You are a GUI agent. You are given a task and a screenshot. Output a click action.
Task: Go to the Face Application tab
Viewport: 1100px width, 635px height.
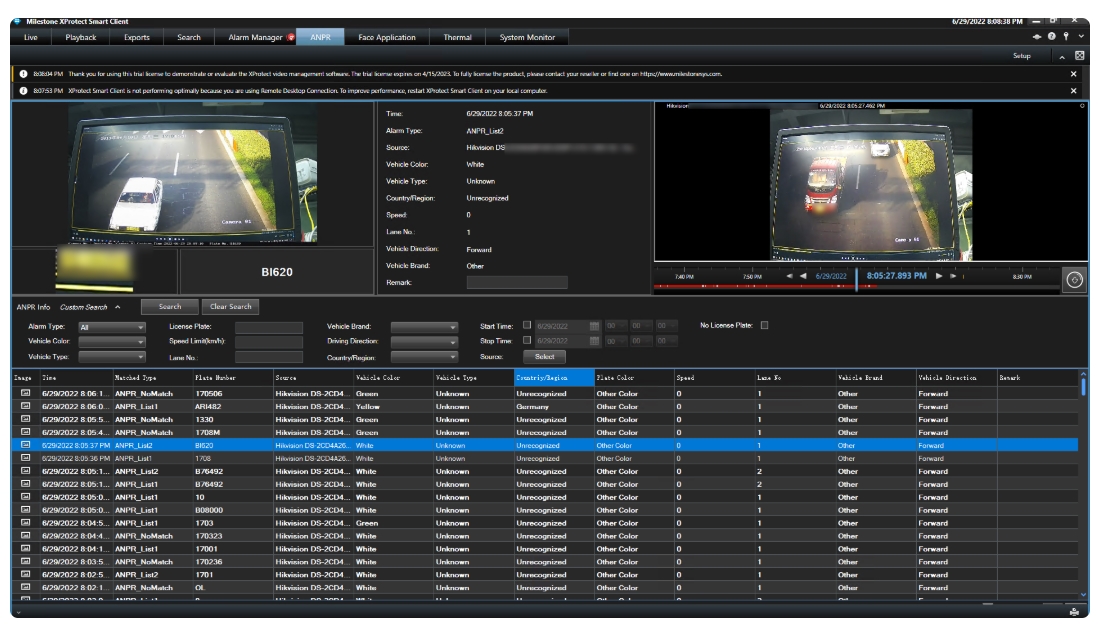[x=387, y=37]
